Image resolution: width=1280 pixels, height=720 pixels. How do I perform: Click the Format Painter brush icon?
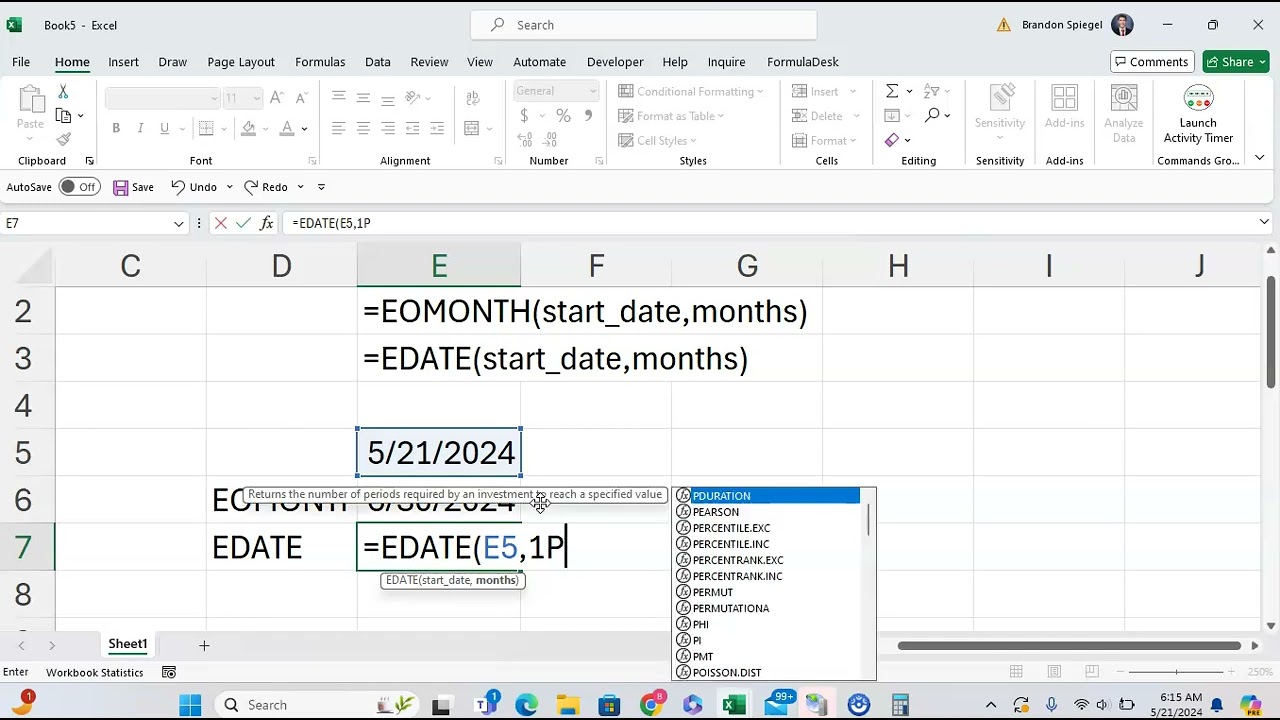(63, 139)
